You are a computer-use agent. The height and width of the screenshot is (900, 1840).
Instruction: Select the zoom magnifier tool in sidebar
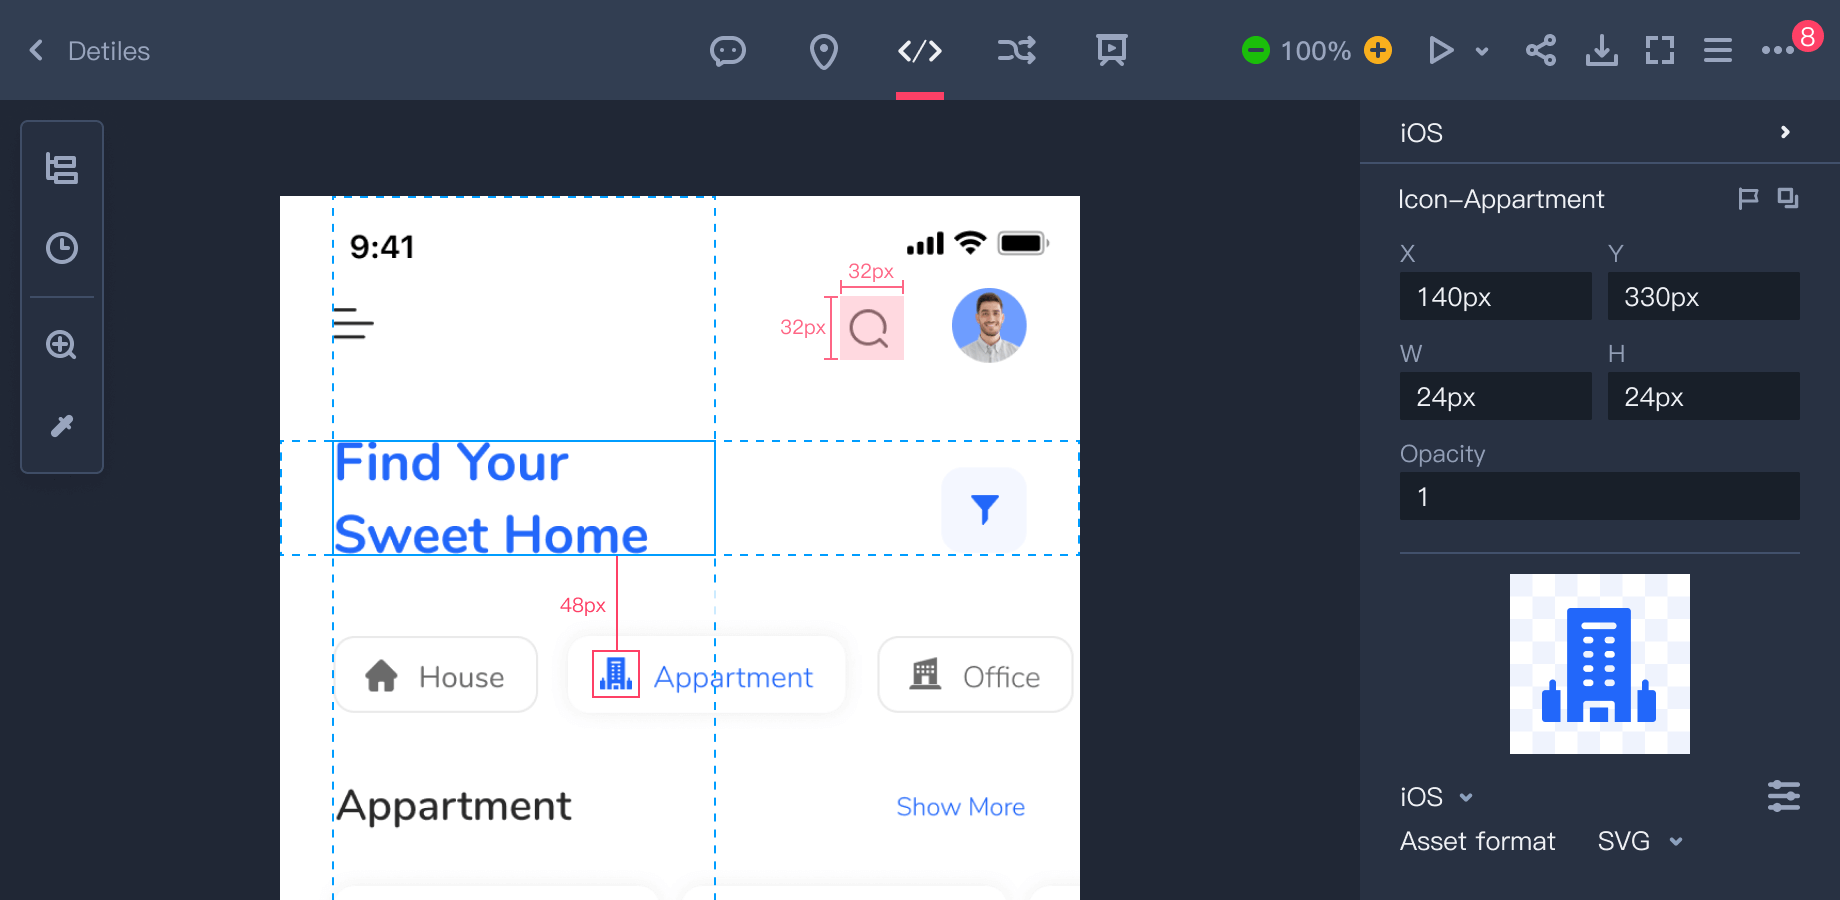62,345
